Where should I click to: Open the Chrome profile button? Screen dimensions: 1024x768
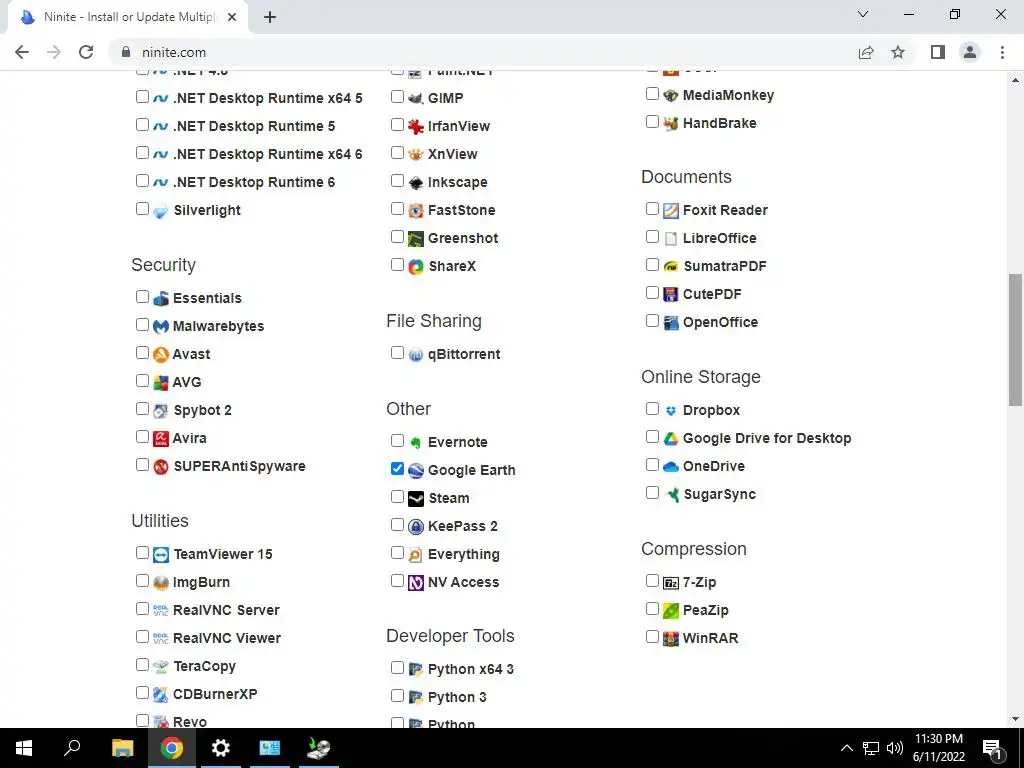click(x=970, y=52)
